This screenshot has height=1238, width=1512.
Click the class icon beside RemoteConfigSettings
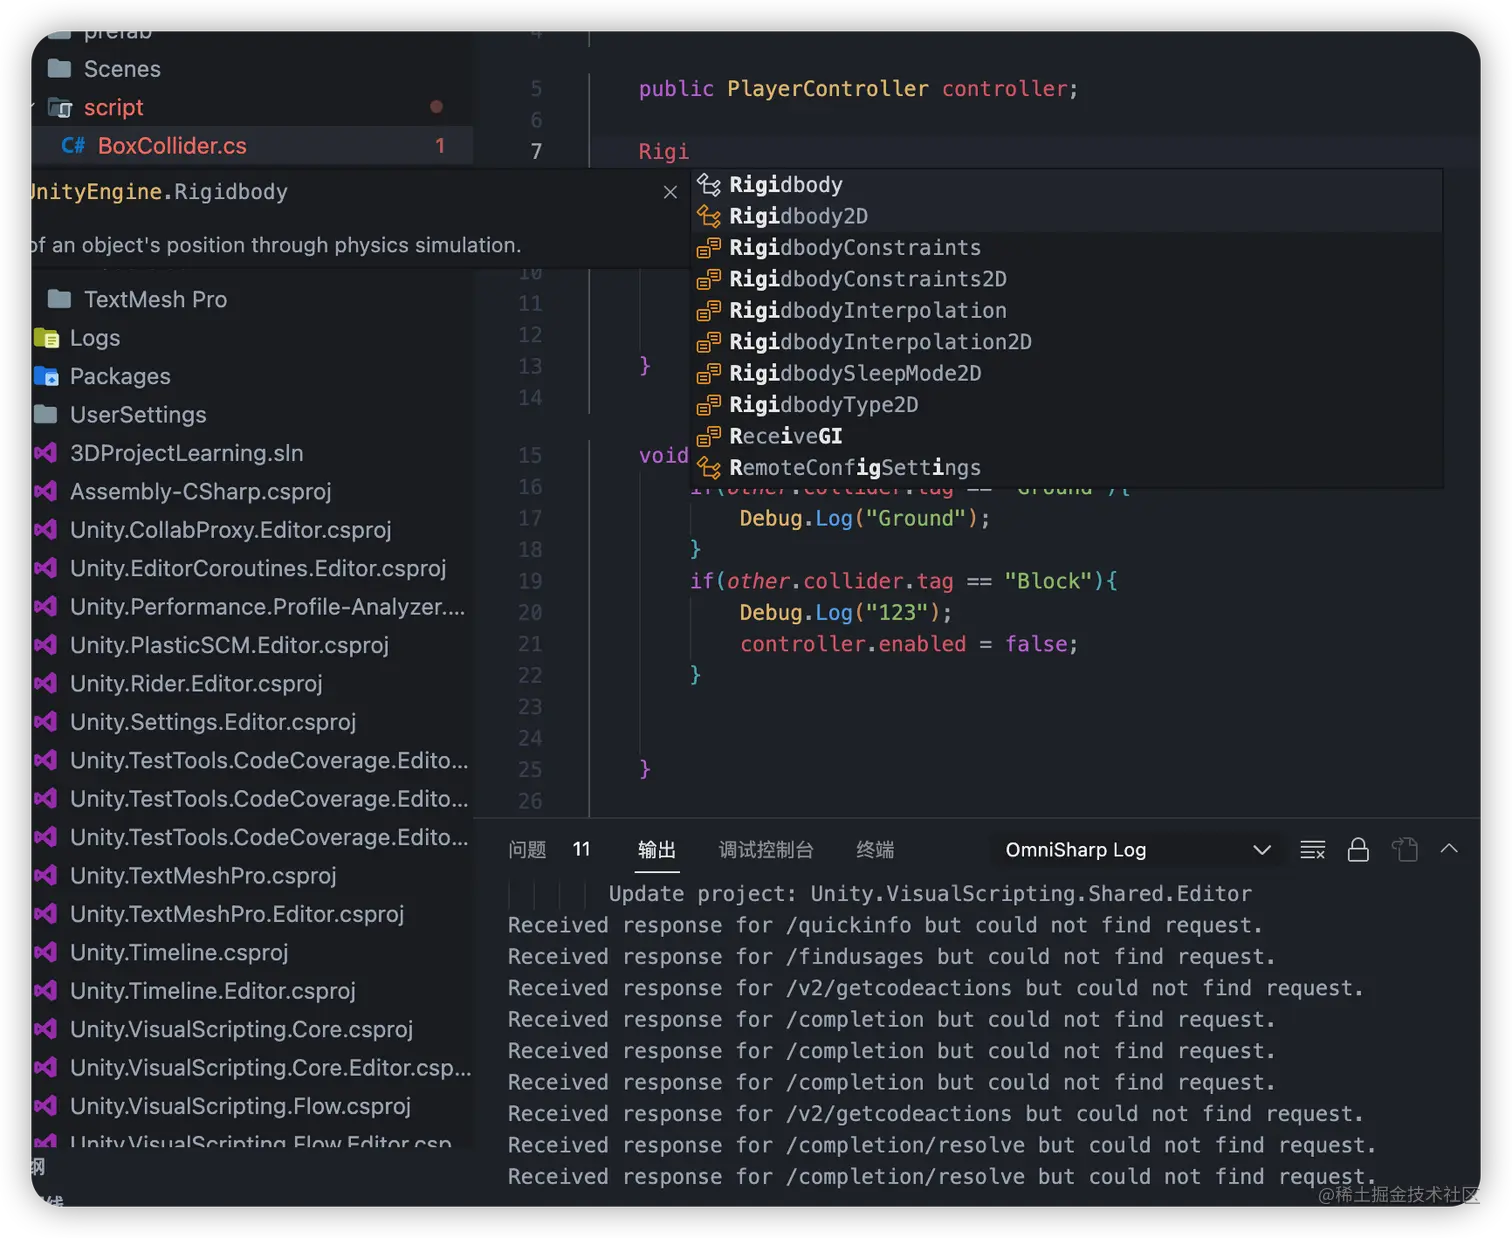tap(709, 468)
